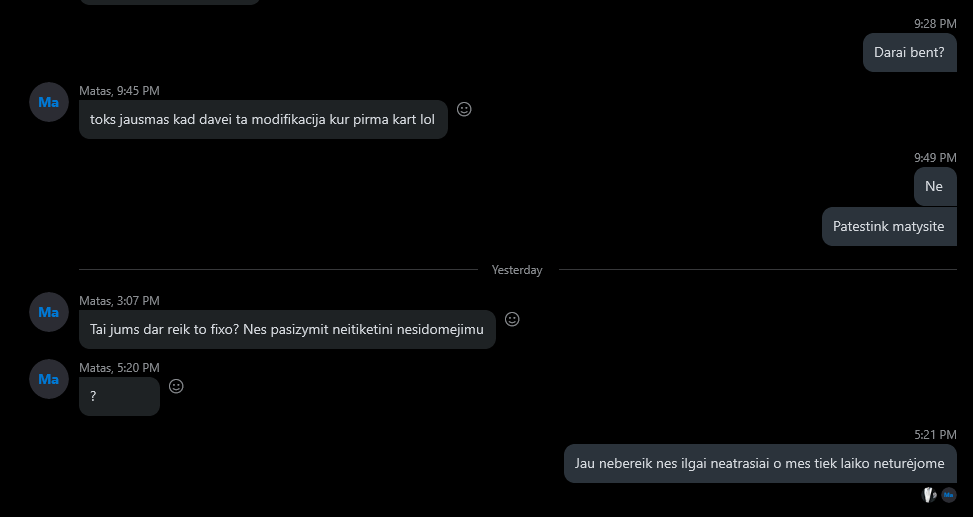
Task: Click the 5:21 PM timestamp
Action: (x=935, y=435)
